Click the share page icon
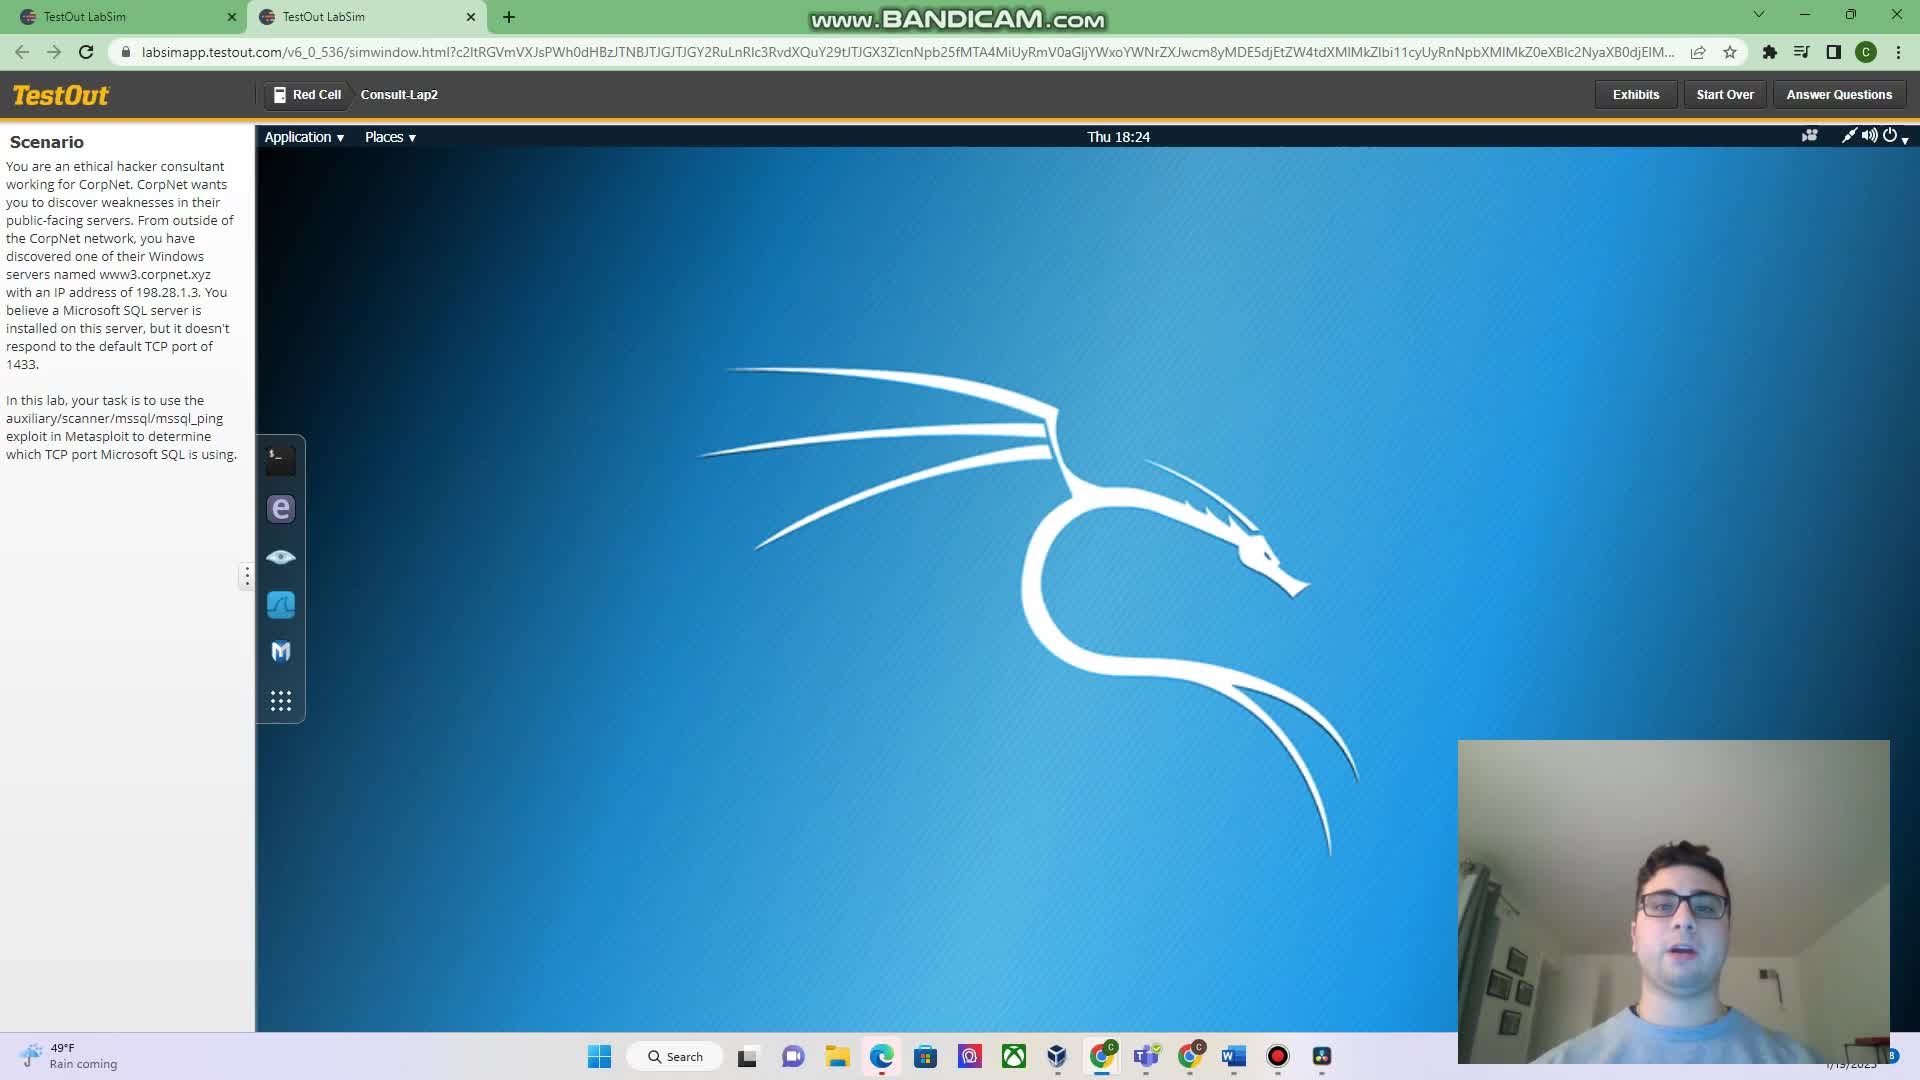 tap(1698, 52)
